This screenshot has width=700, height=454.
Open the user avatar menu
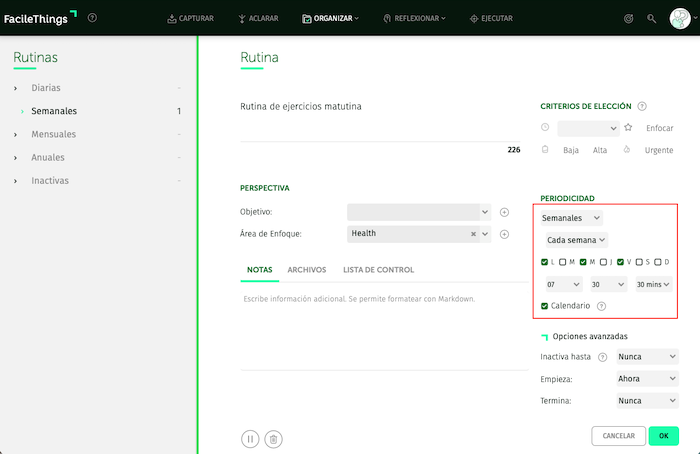681,18
